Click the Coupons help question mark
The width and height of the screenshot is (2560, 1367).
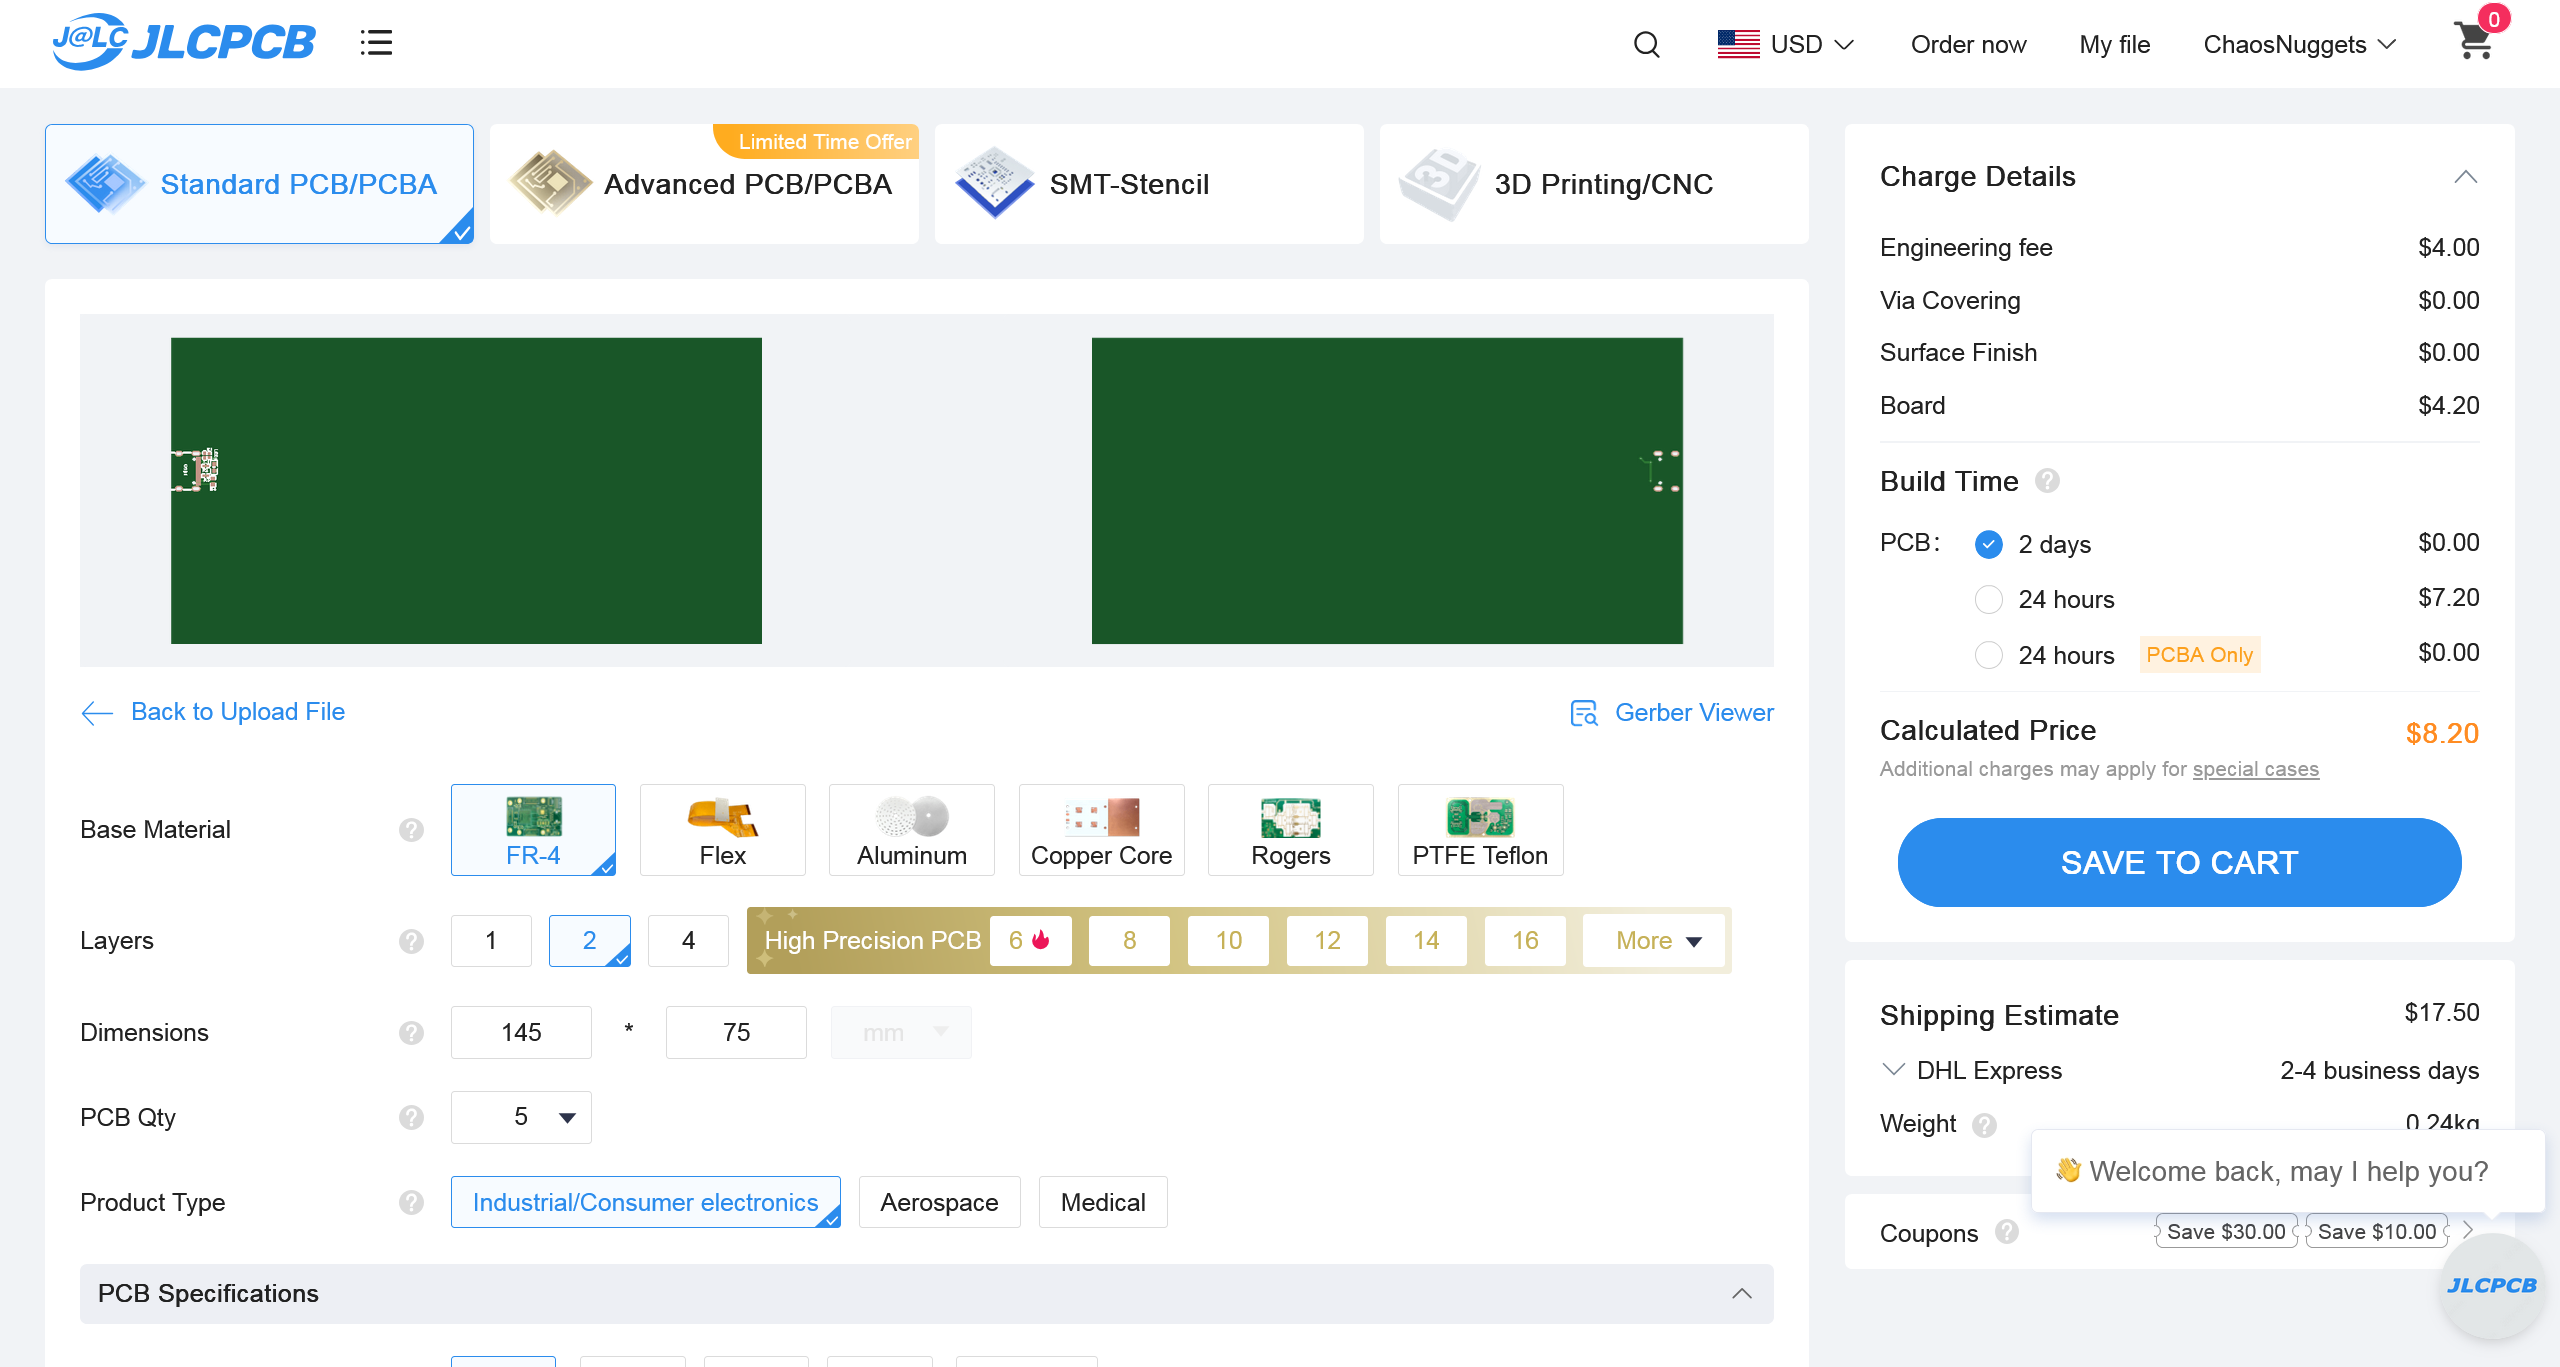click(2006, 1232)
